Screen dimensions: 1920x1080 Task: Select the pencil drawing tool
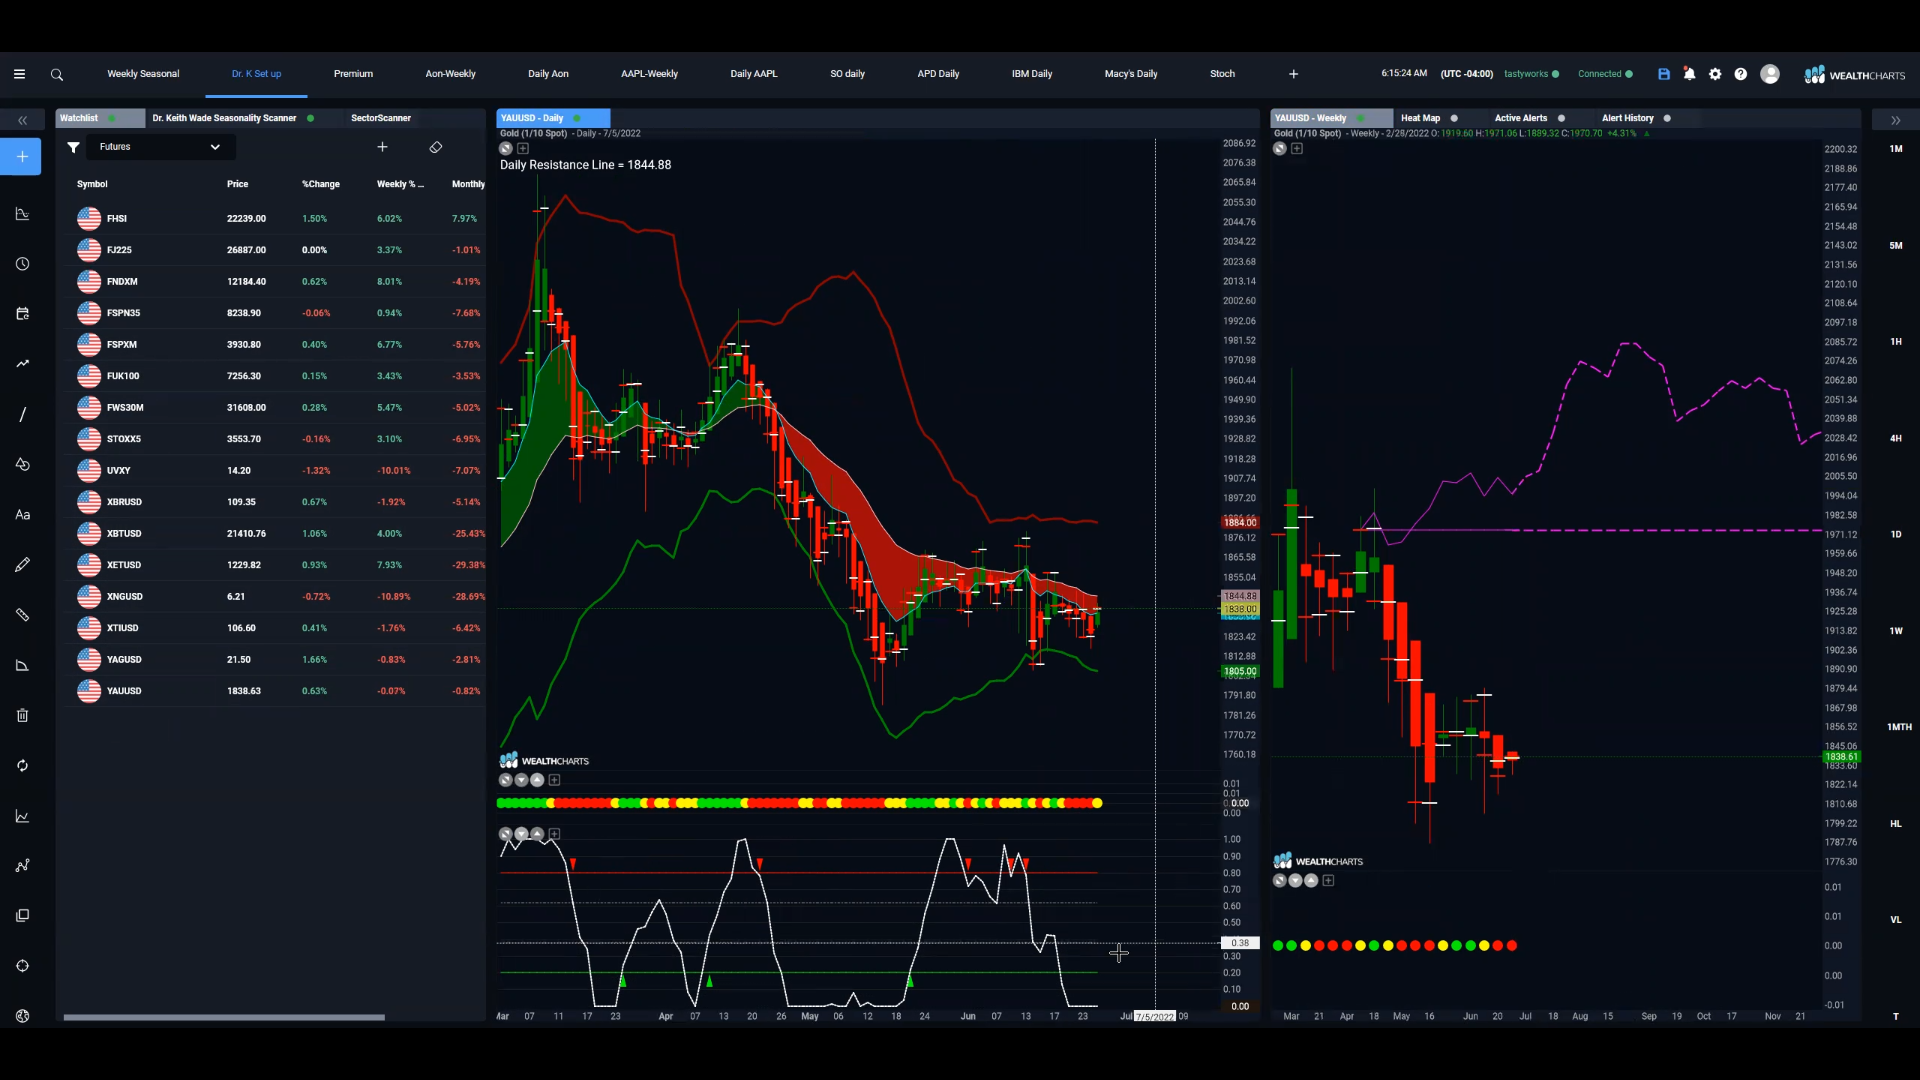point(22,565)
